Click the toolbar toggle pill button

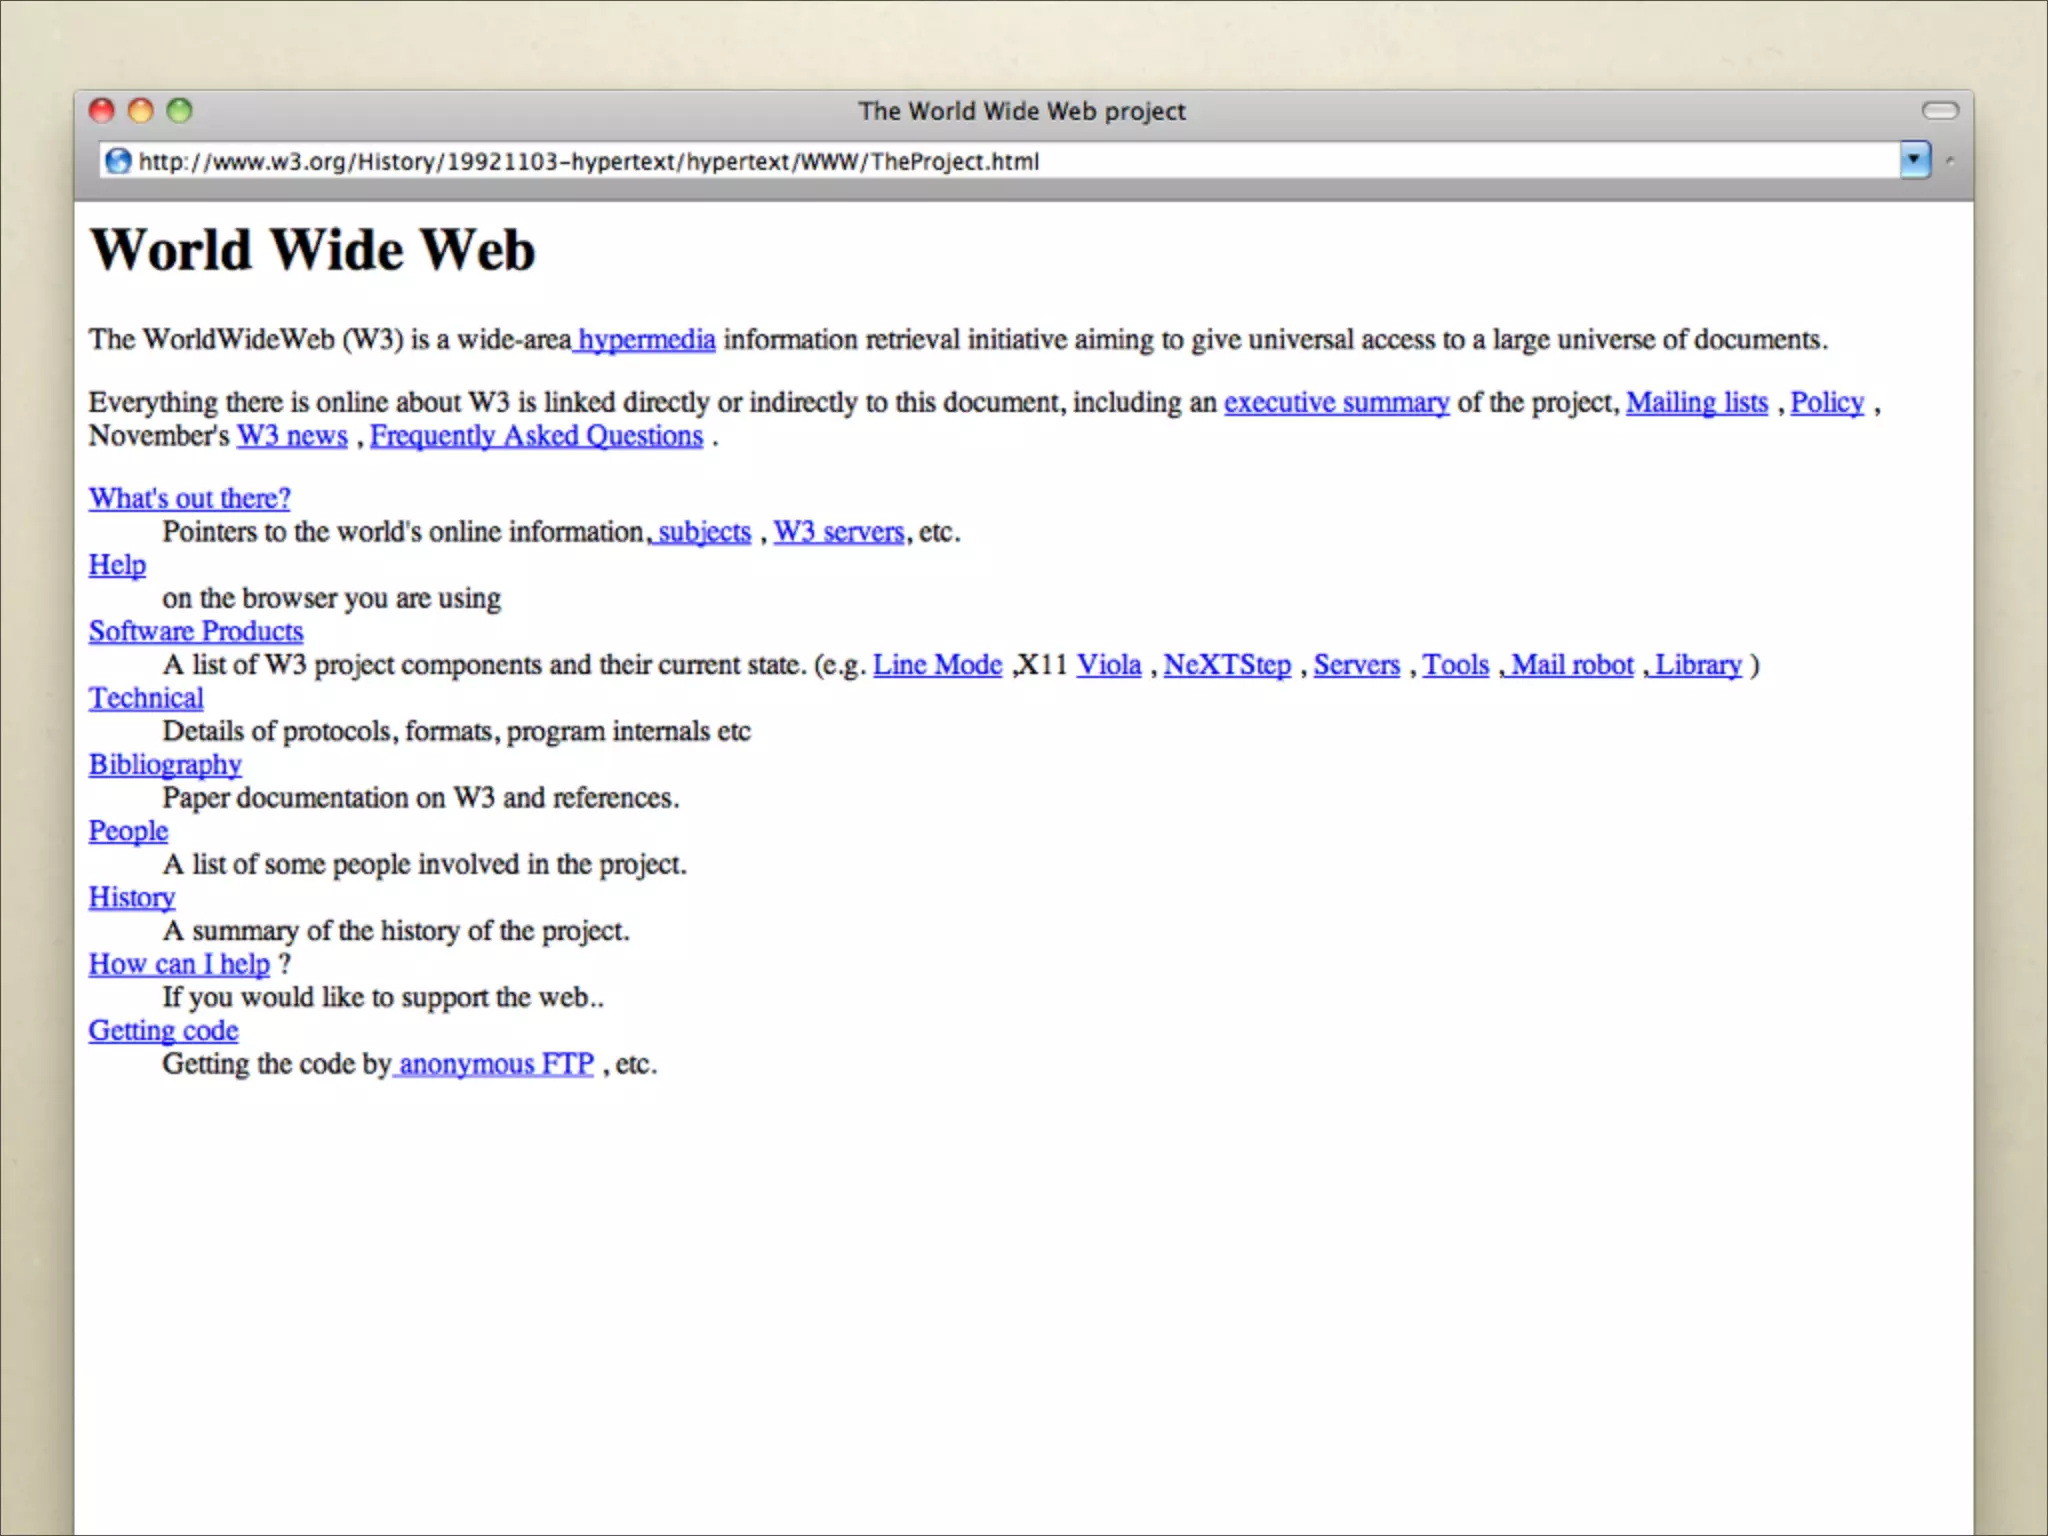pos(1940,110)
